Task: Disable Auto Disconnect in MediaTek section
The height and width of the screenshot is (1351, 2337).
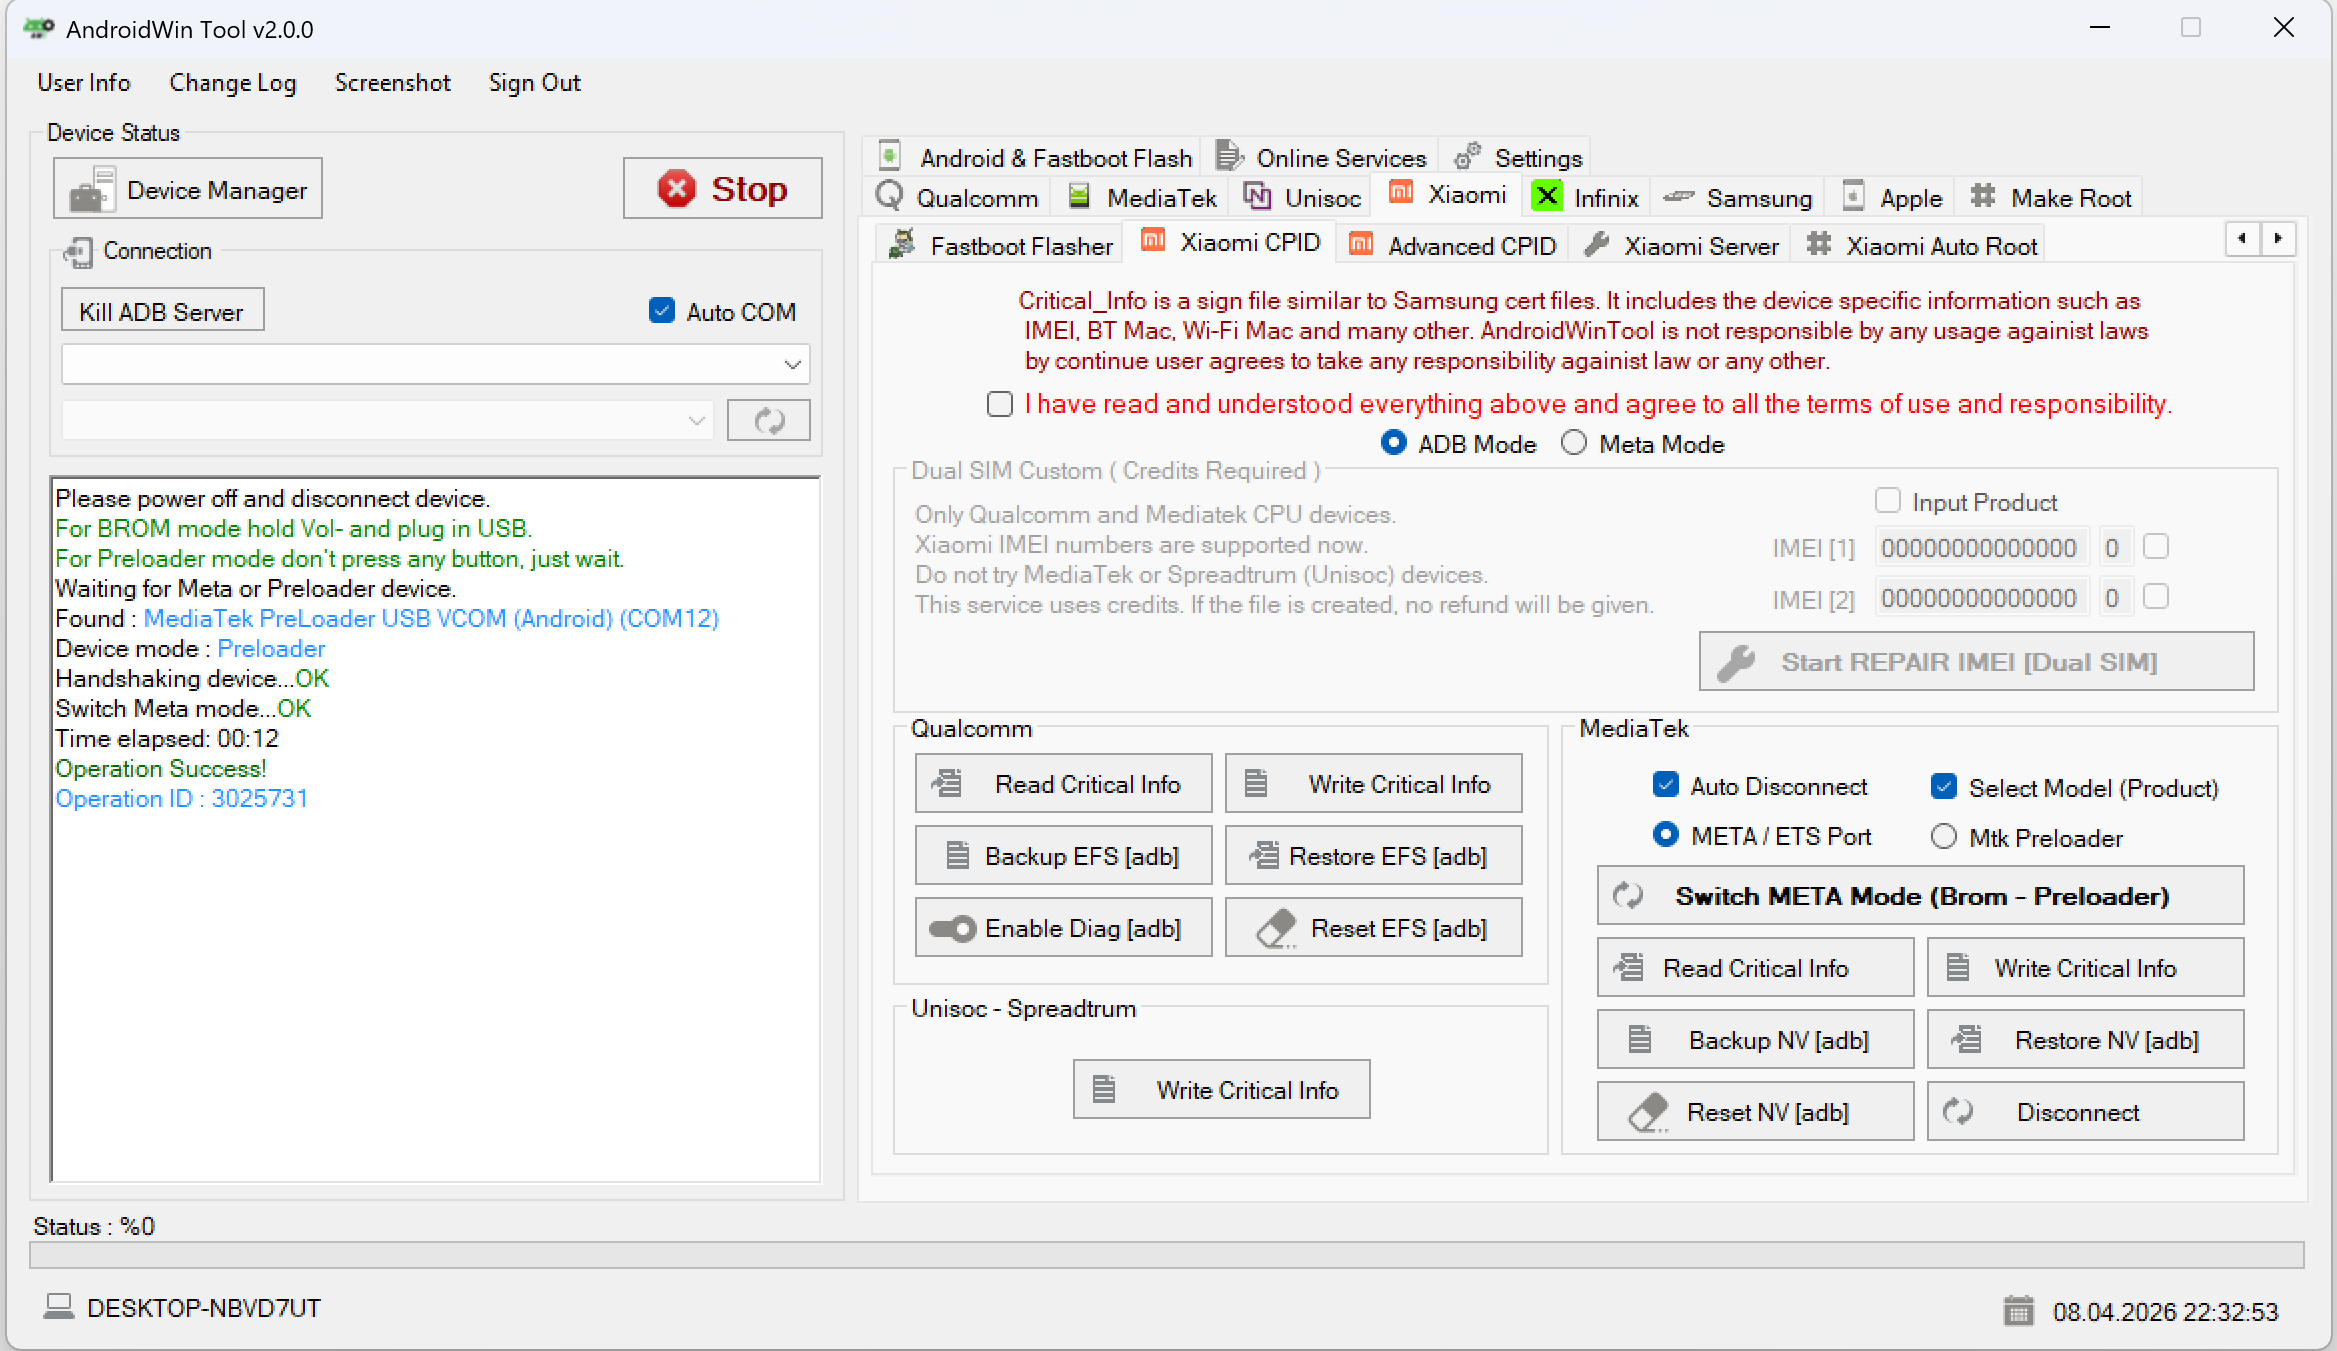Action: (1665, 785)
